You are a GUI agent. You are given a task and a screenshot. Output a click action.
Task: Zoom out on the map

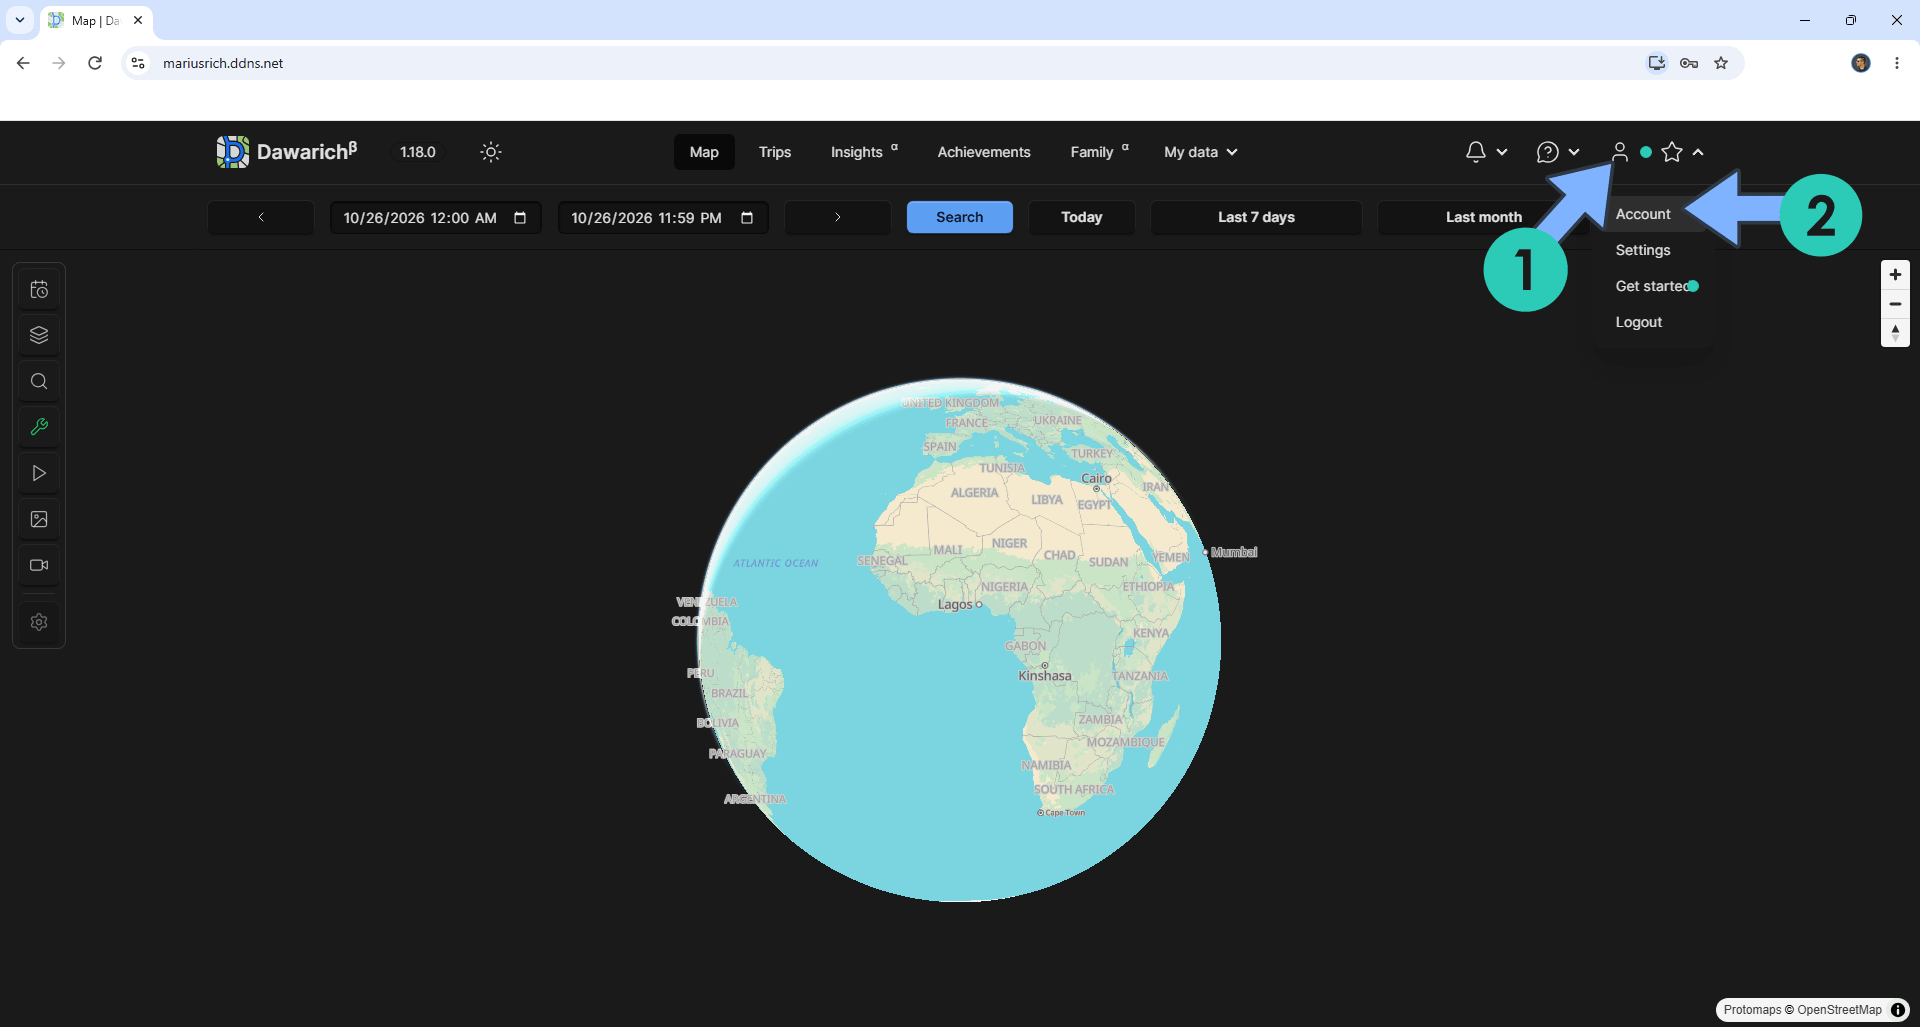click(x=1895, y=304)
